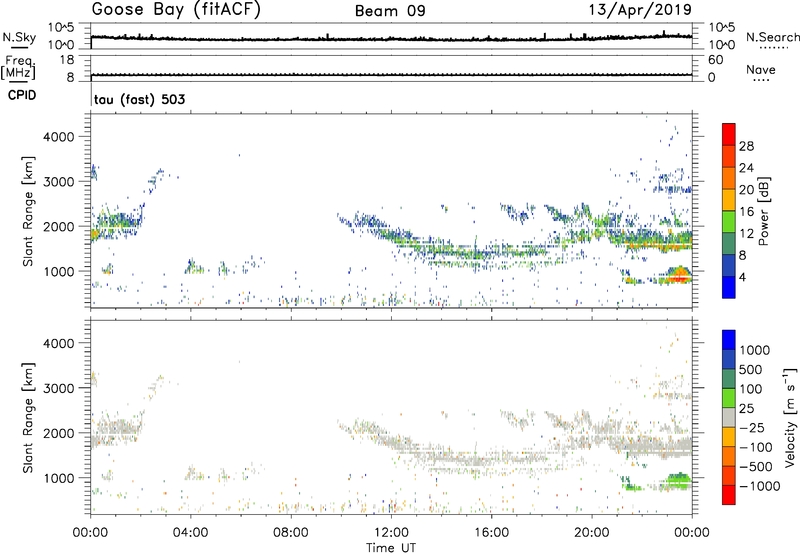The height and width of the screenshot is (554, 800).
Task: Click the 4000 tick label on power panel
Action: [59, 137]
